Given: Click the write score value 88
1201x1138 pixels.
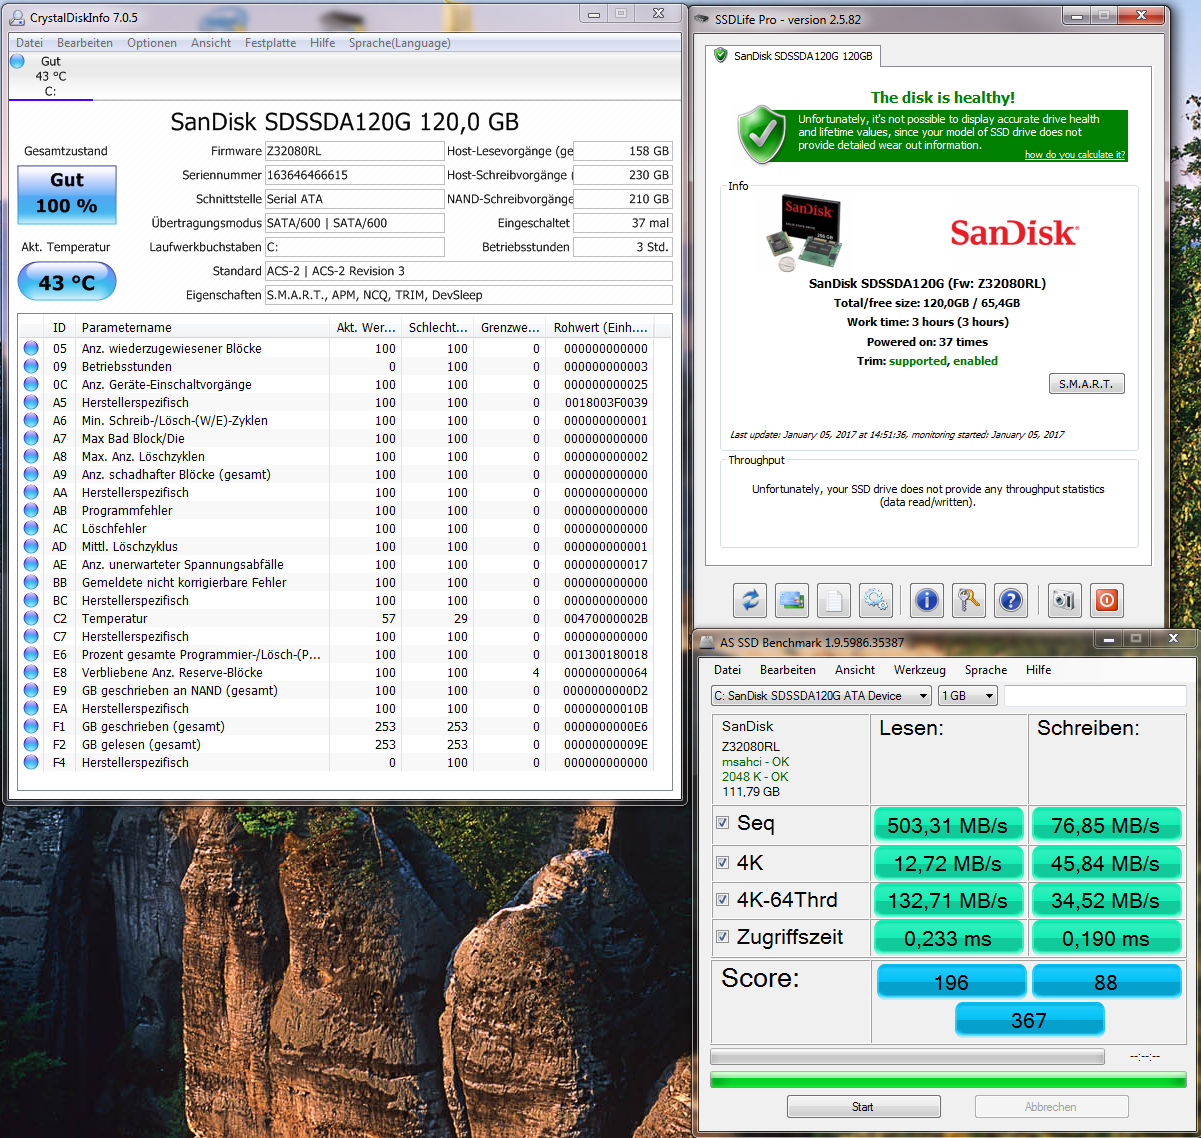Looking at the screenshot, I should coord(1106,982).
